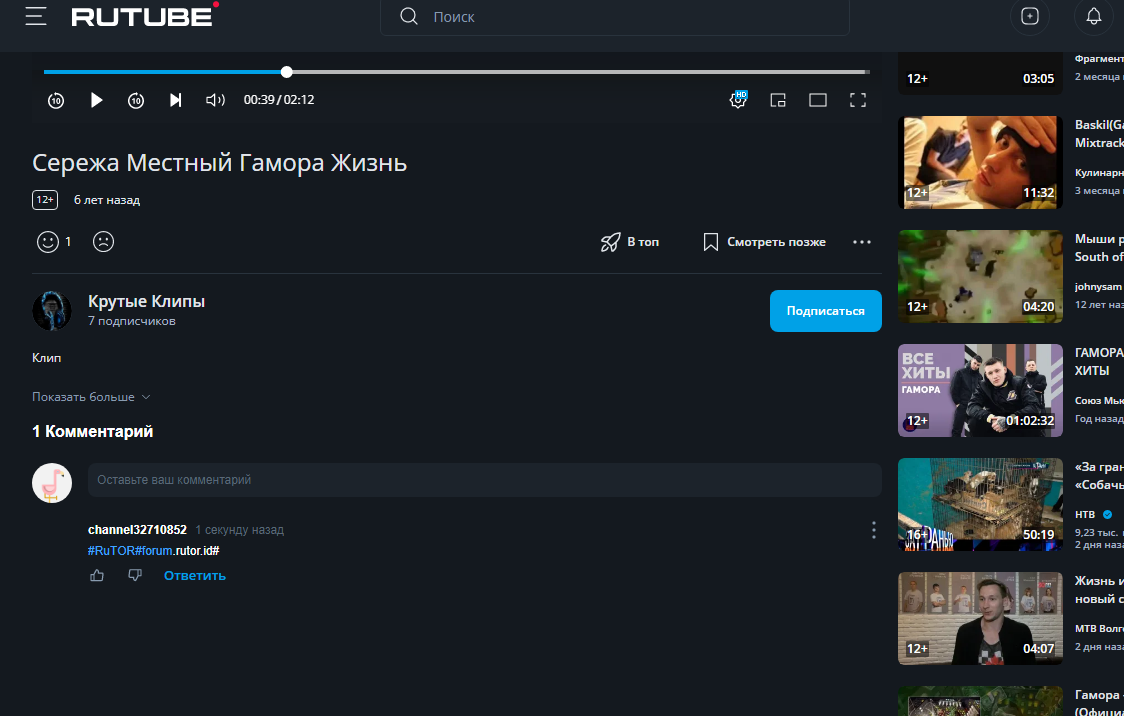Click the 6 лет назад upload date
The image size is (1124, 716).
107,201
